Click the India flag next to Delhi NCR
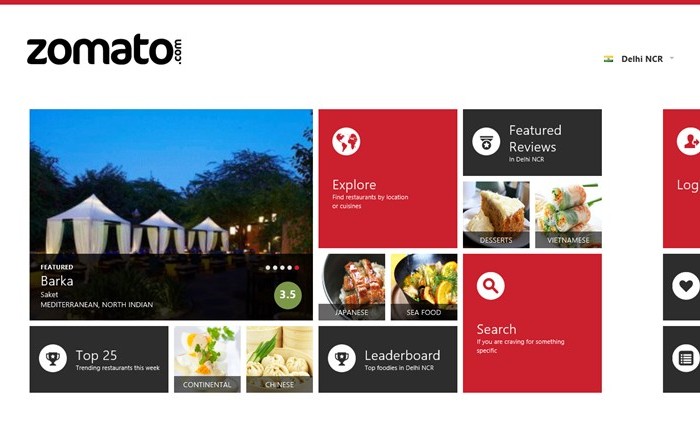The width and height of the screenshot is (700, 427). coord(608,59)
